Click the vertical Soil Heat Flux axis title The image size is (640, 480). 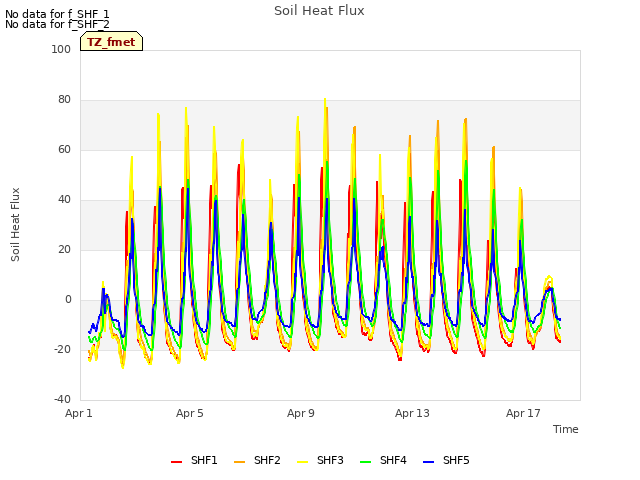15,224
